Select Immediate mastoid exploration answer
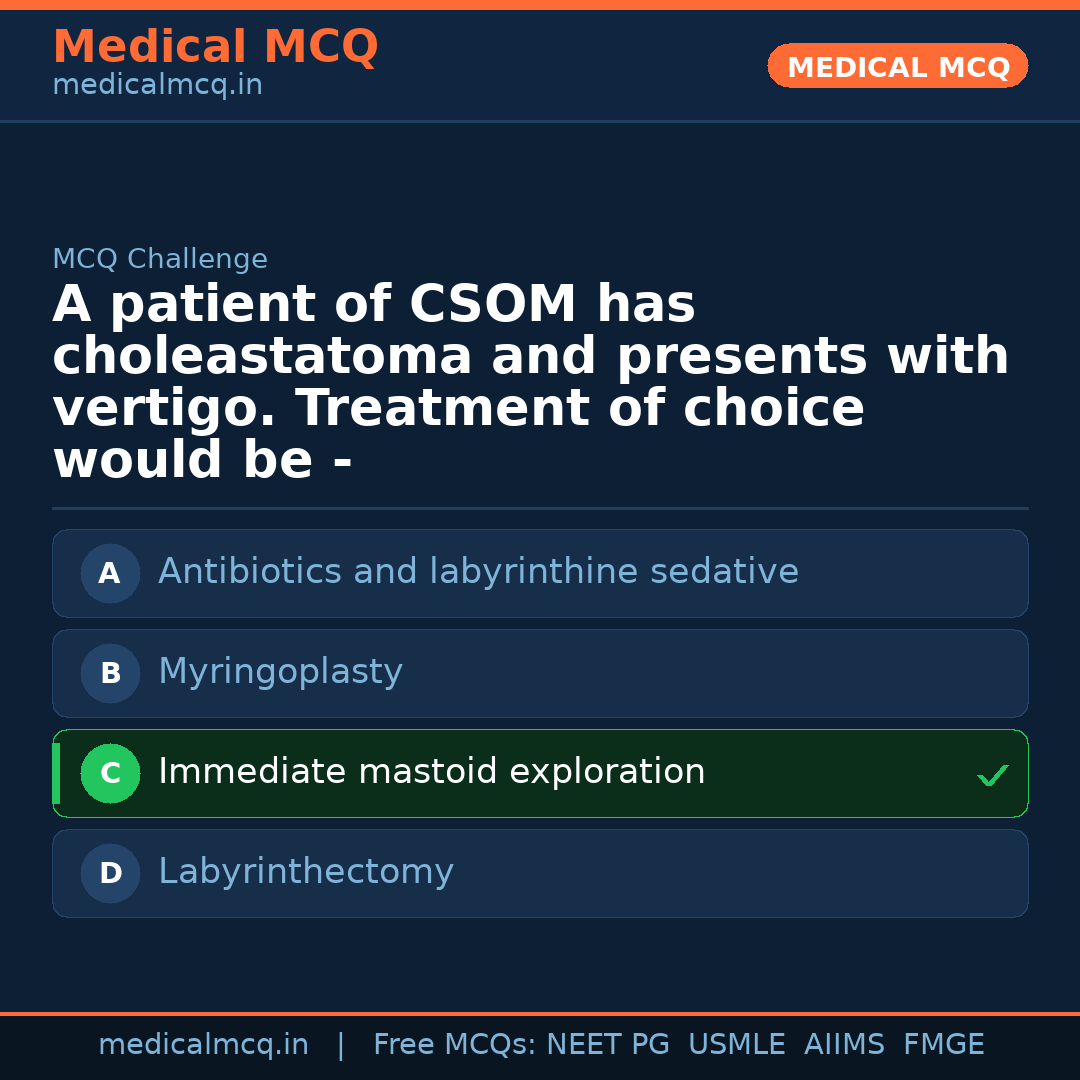This screenshot has height=1080, width=1080. [x=431, y=772]
